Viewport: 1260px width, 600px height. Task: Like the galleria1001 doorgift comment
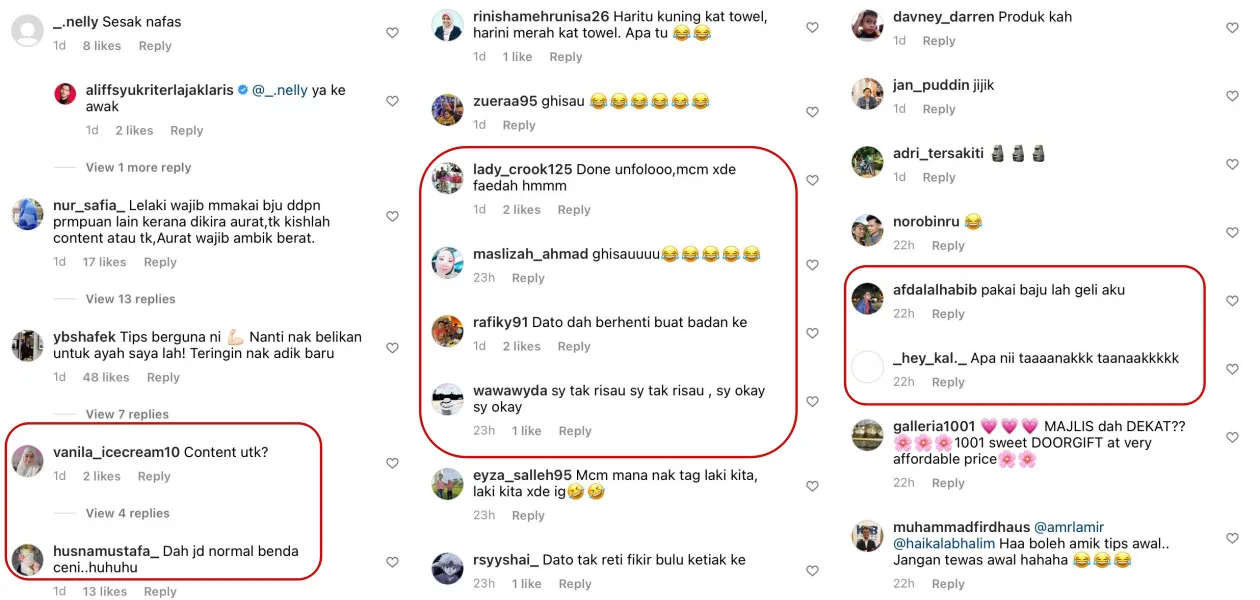pyautogui.click(x=1232, y=438)
